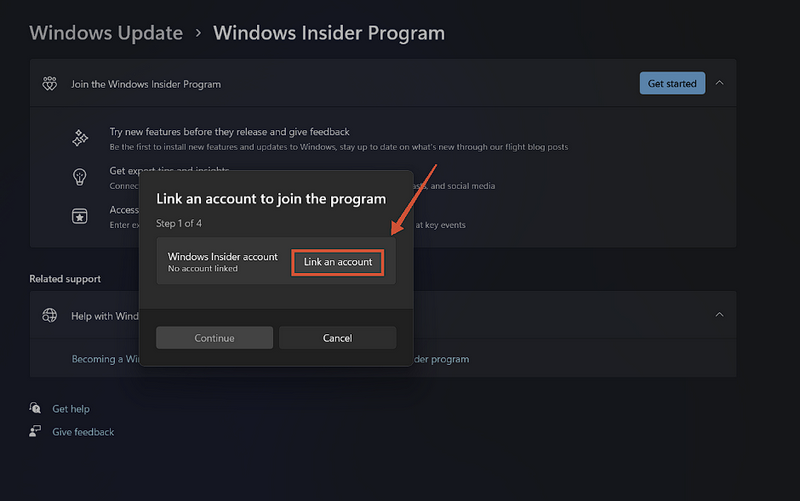Click the star badge icon for Access
The width and height of the screenshot is (800, 501).
80,216
